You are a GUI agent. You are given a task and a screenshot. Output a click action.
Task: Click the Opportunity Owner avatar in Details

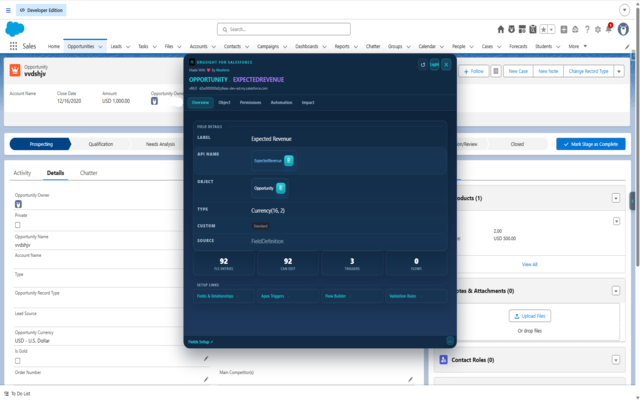[x=18, y=204]
